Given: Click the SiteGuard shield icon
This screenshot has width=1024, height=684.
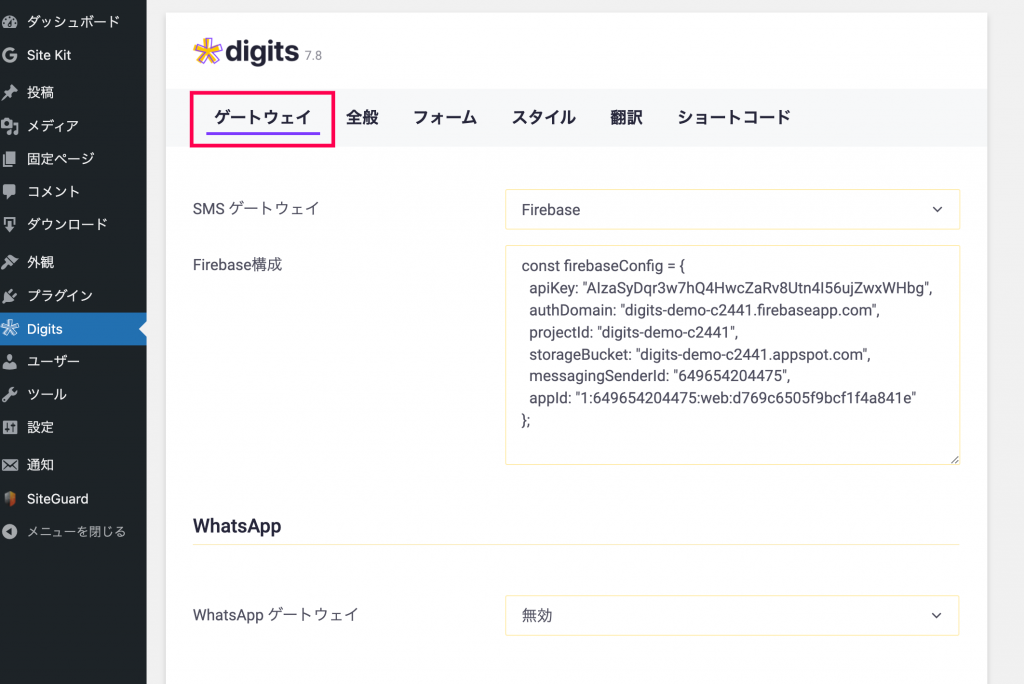Looking at the screenshot, I should click(x=10, y=498).
